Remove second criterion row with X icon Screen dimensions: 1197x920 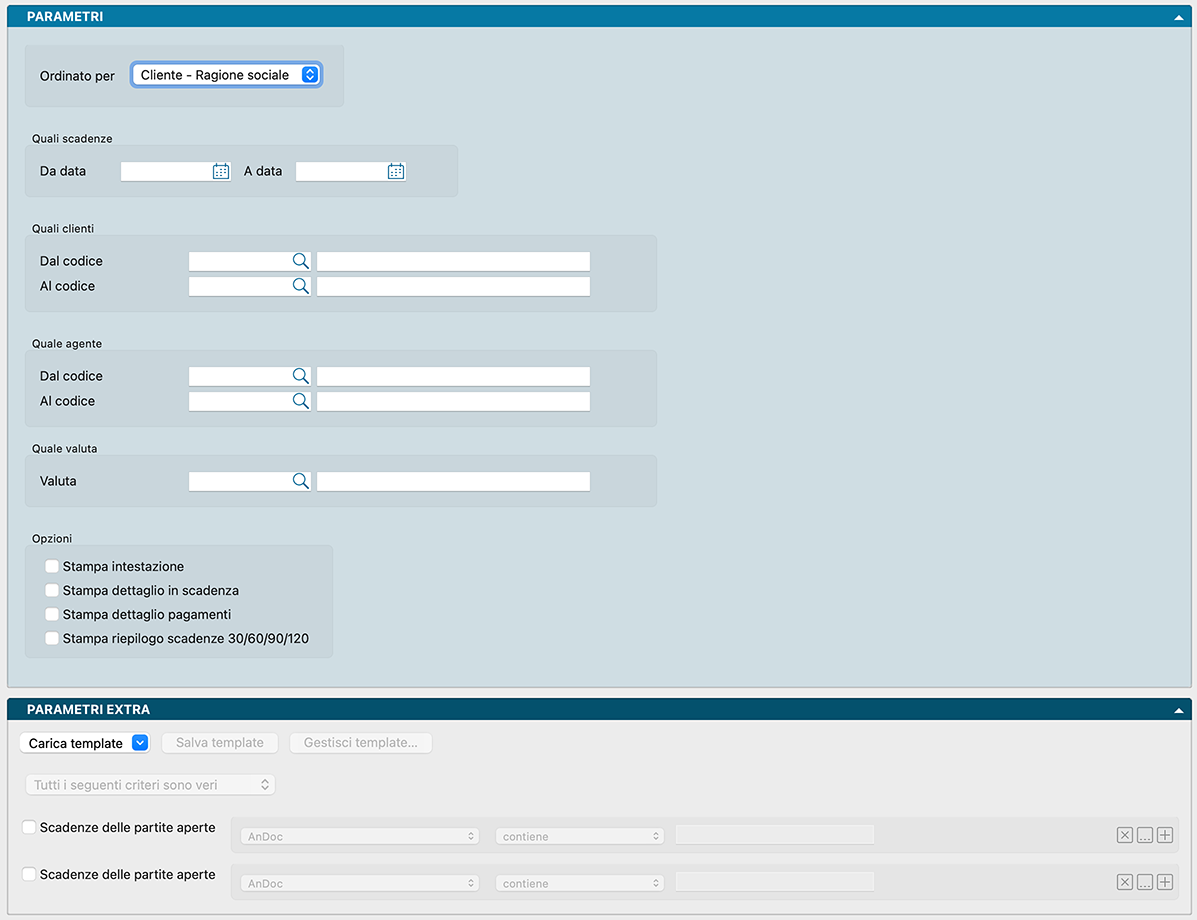click(1125, 882)
